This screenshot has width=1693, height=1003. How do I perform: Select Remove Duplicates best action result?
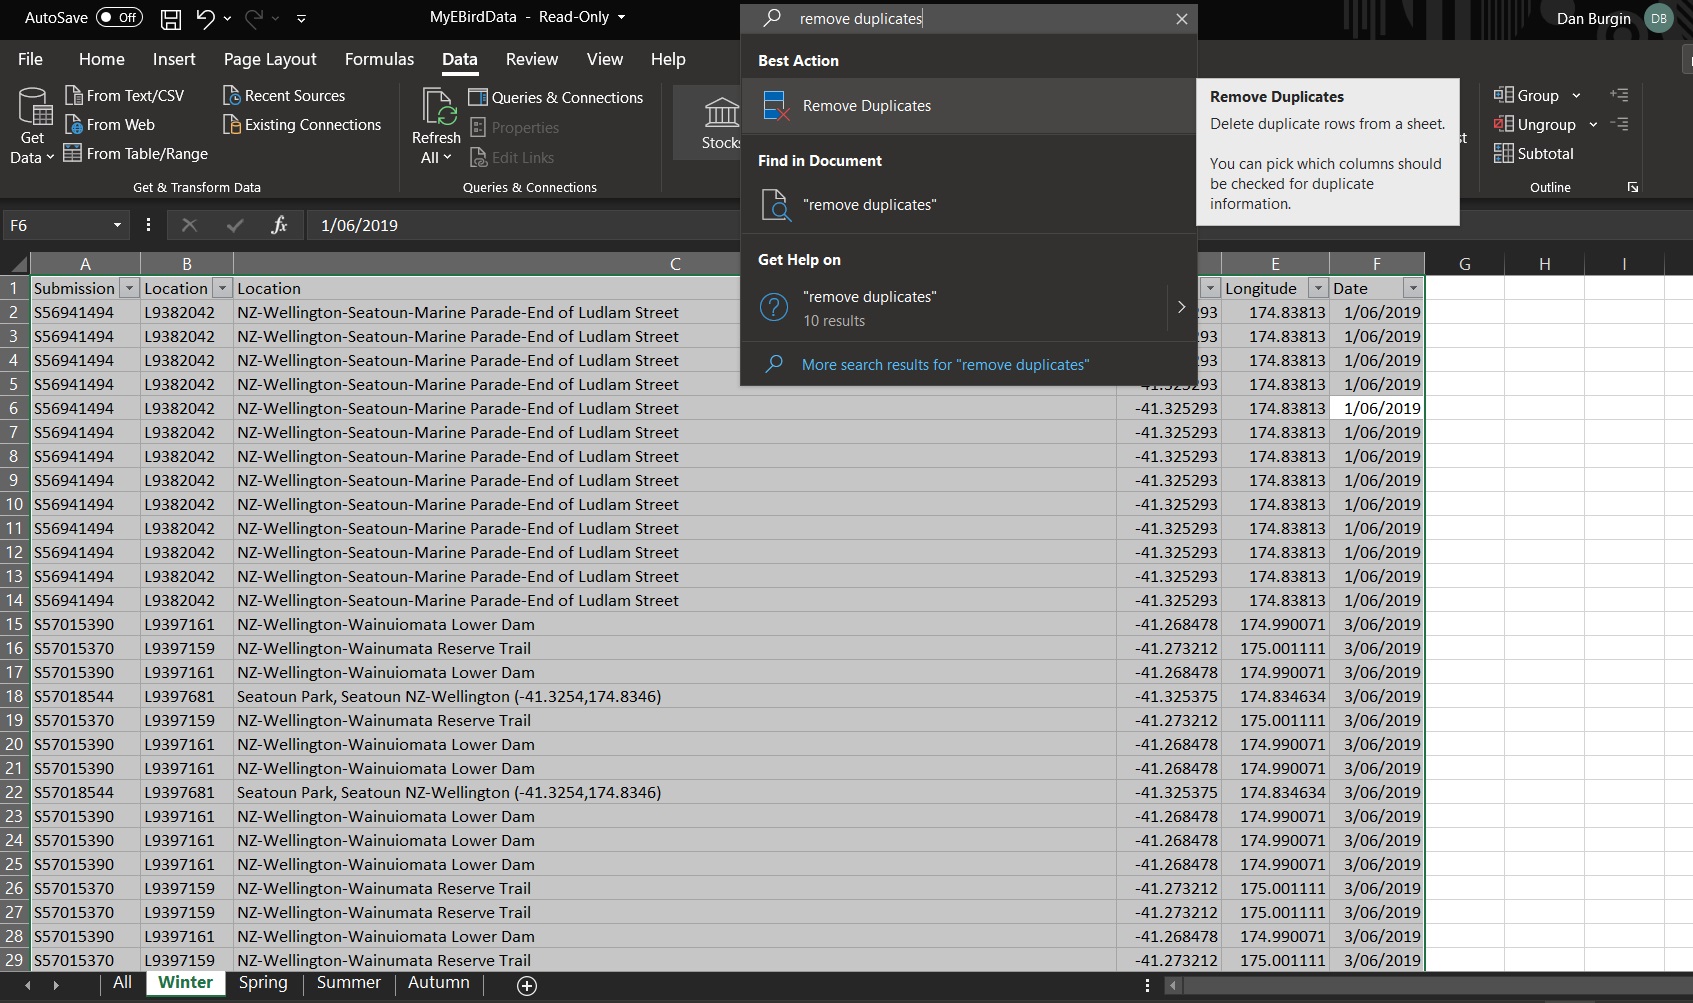[x=866, y=106]
